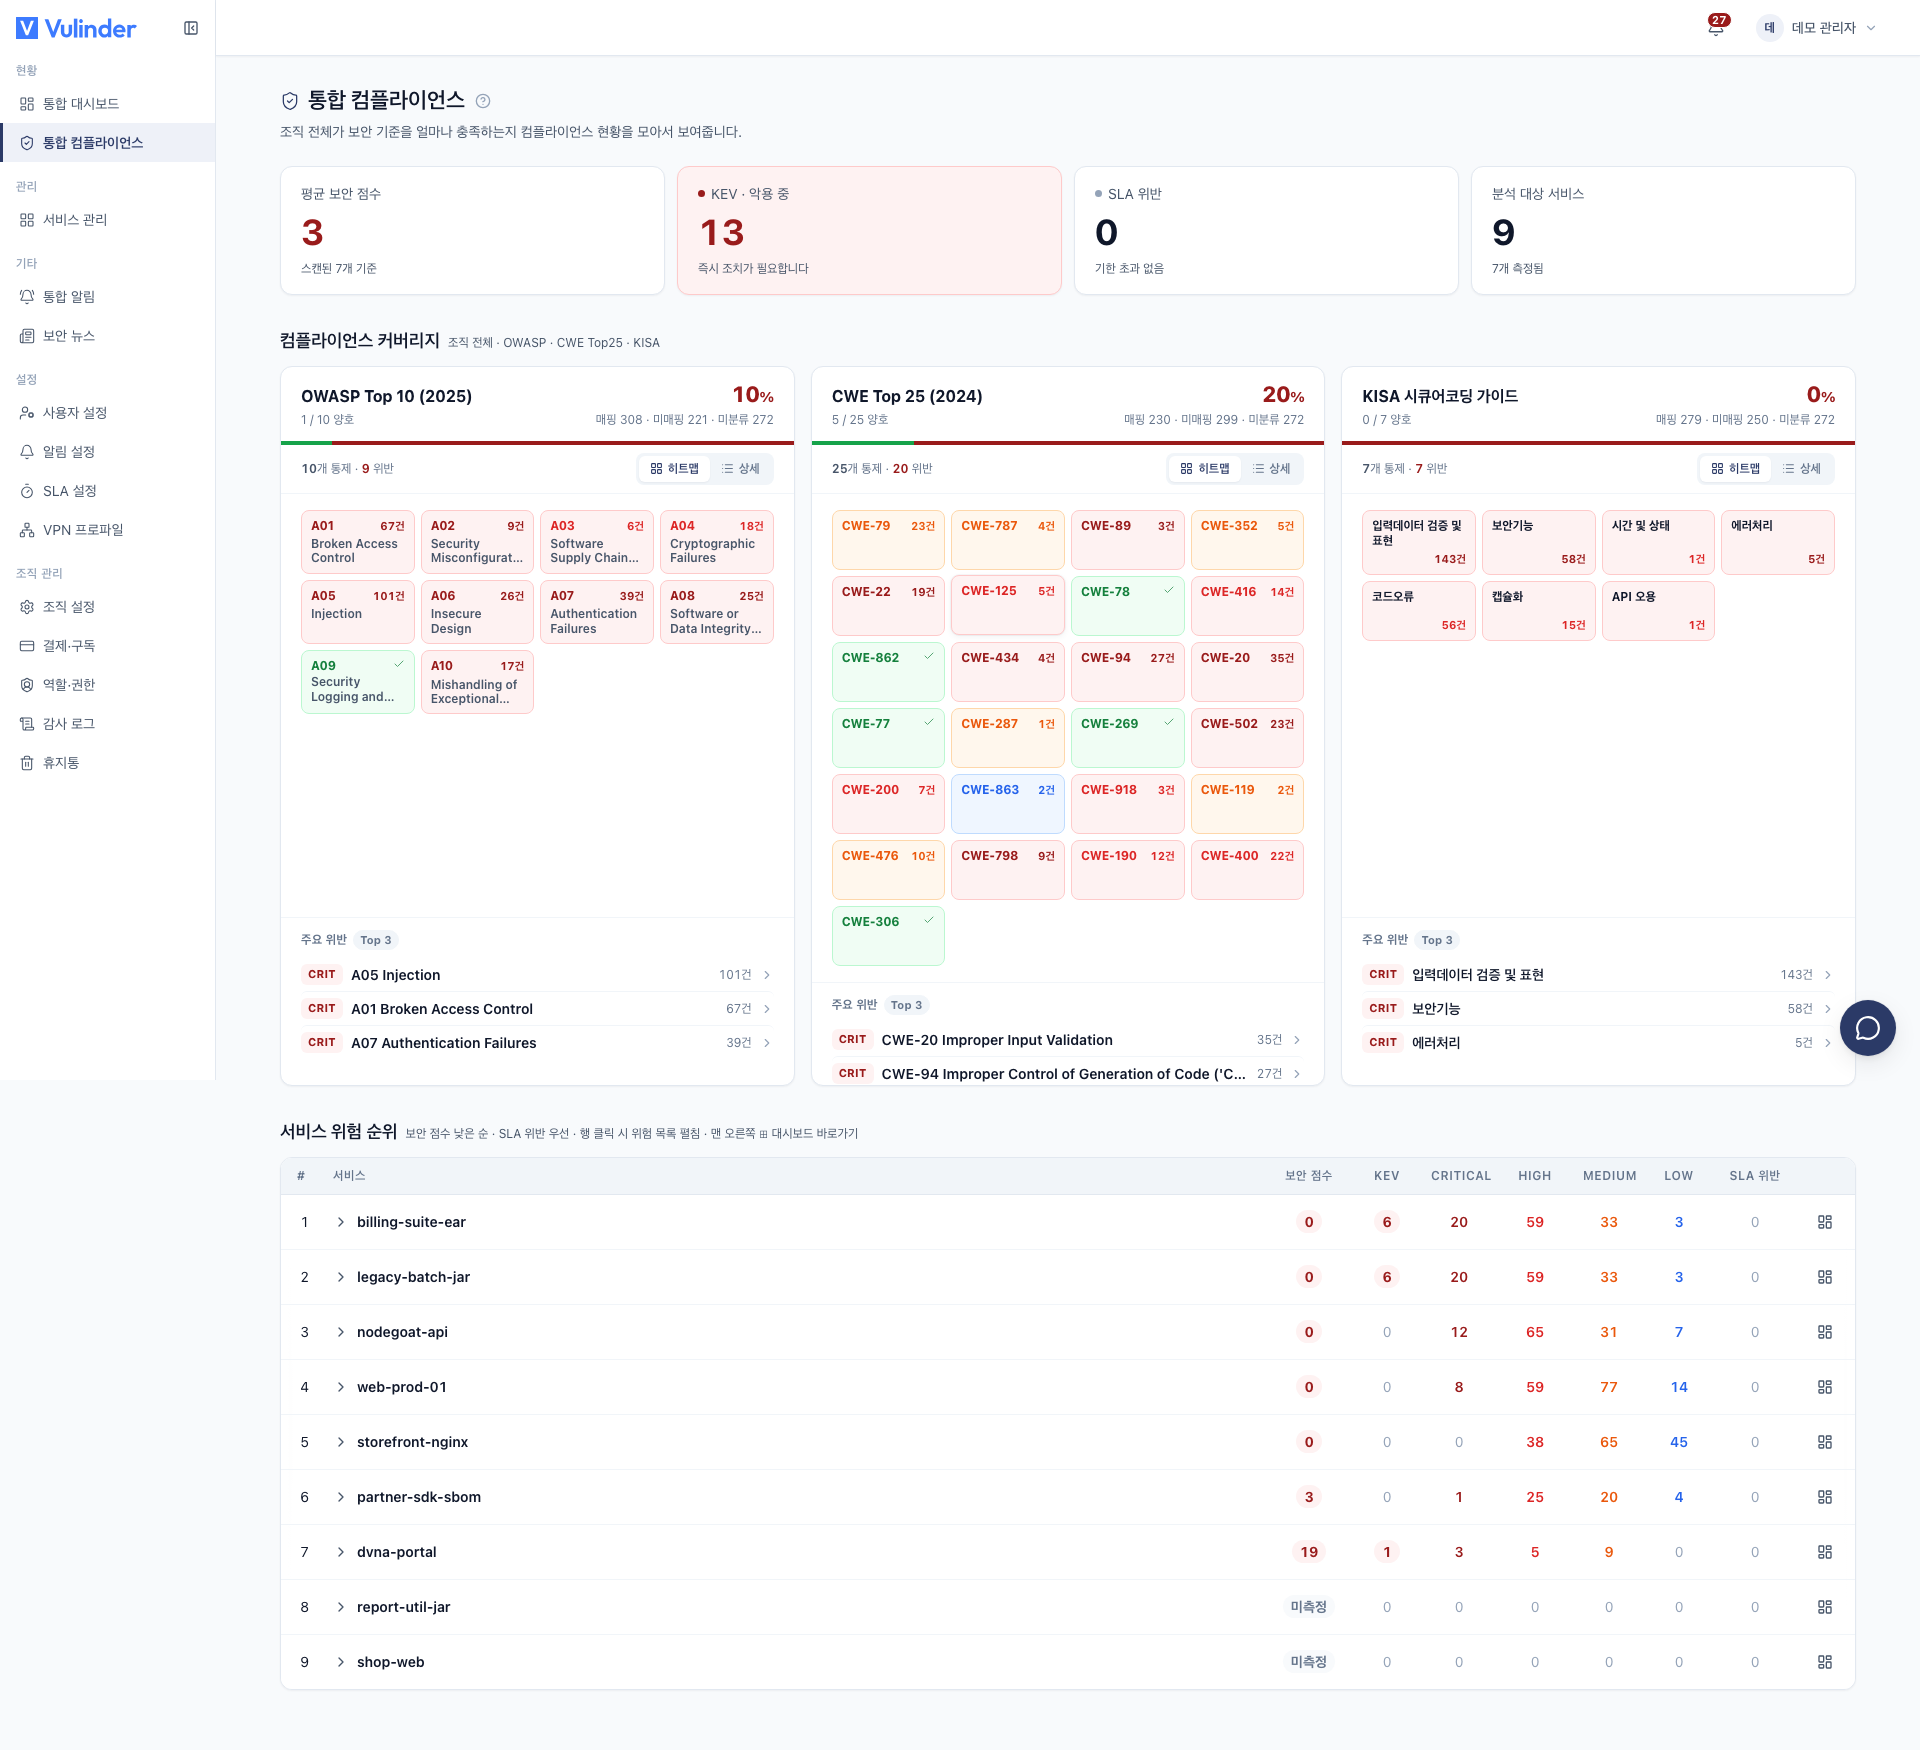Open A07 Authentication Failures violation row
Viewport: 1920px width, 1750px height.
tap(537, 1043)
